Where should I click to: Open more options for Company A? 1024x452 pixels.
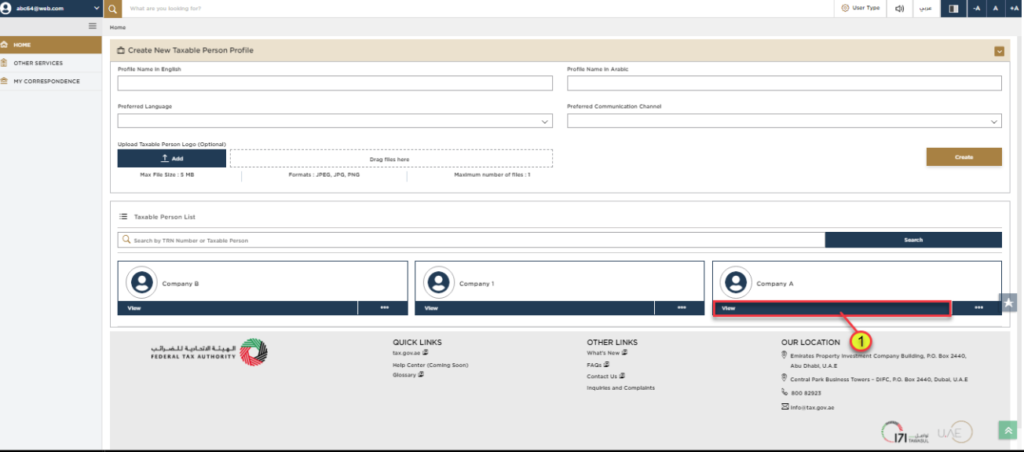pos(978,308)
